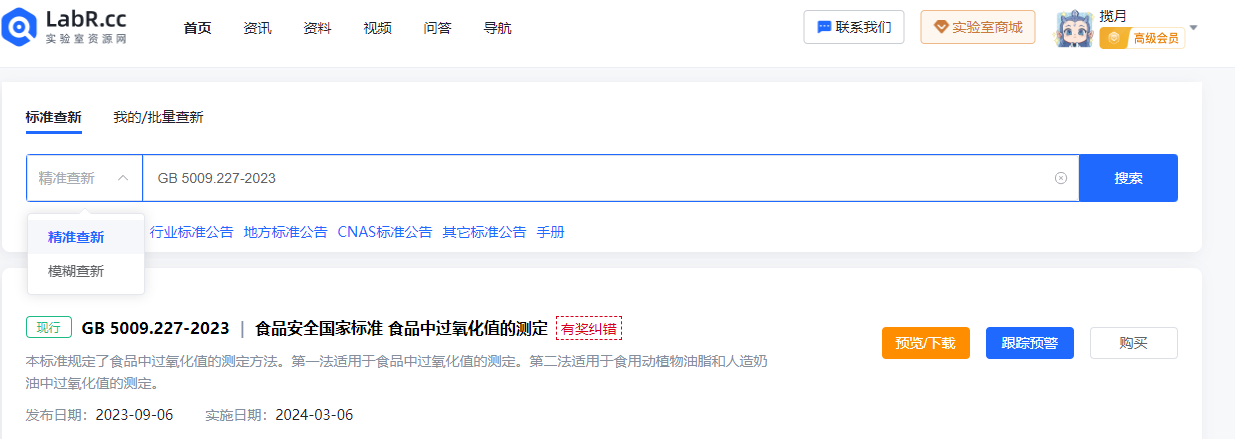The width and height of the screenshot is (1235, 439).
Task: Go to 资讯 in the navigation menu
Action: (257, 28)
